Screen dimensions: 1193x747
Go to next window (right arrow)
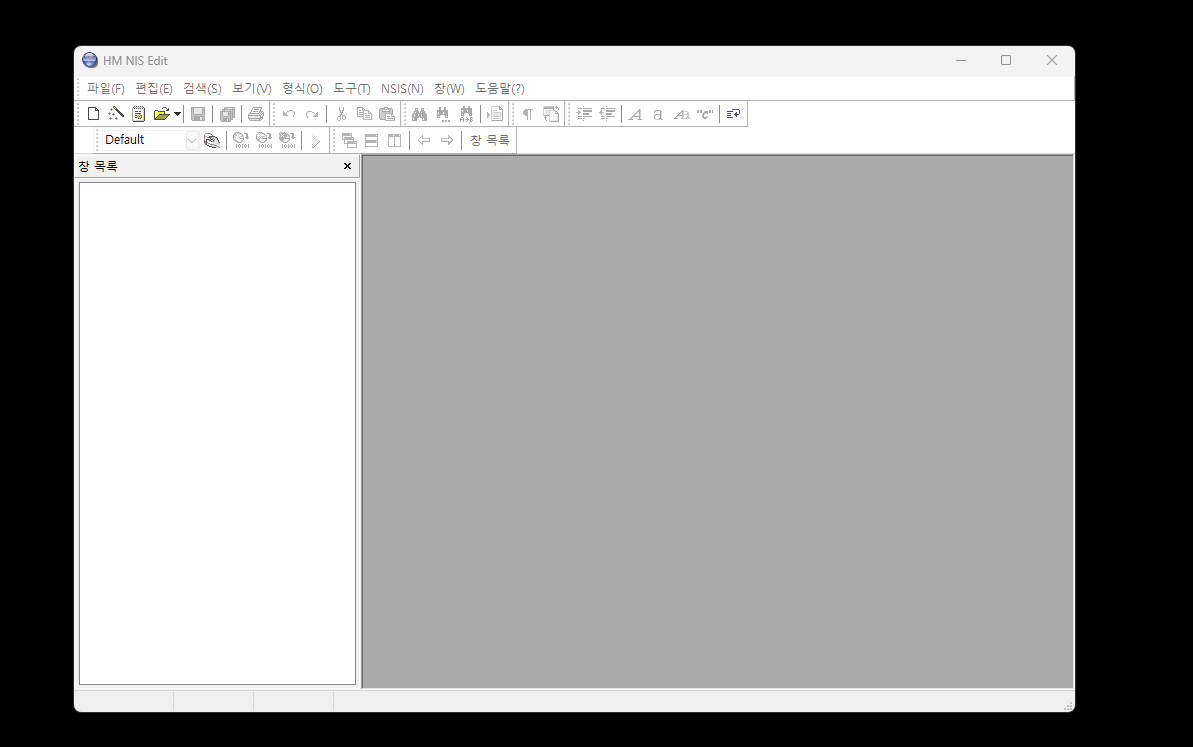447,140
